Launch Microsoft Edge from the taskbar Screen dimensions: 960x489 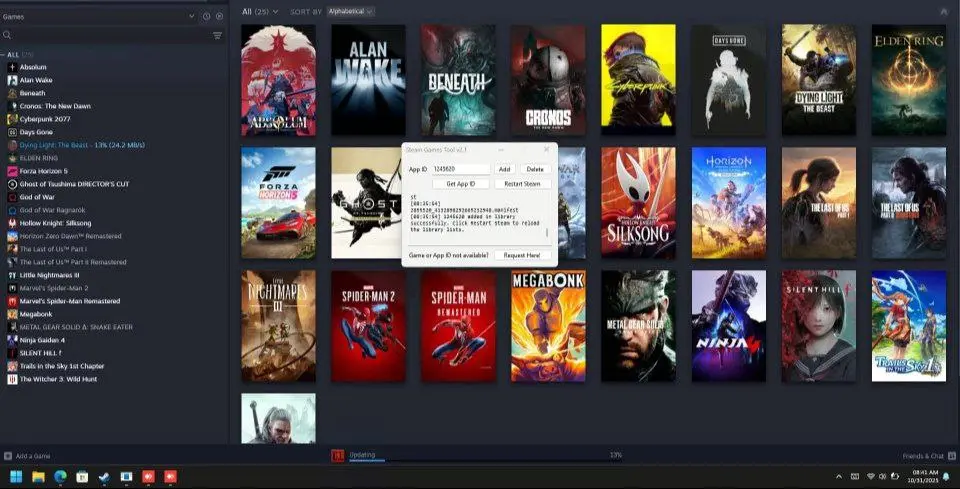(x=60, y=476)
